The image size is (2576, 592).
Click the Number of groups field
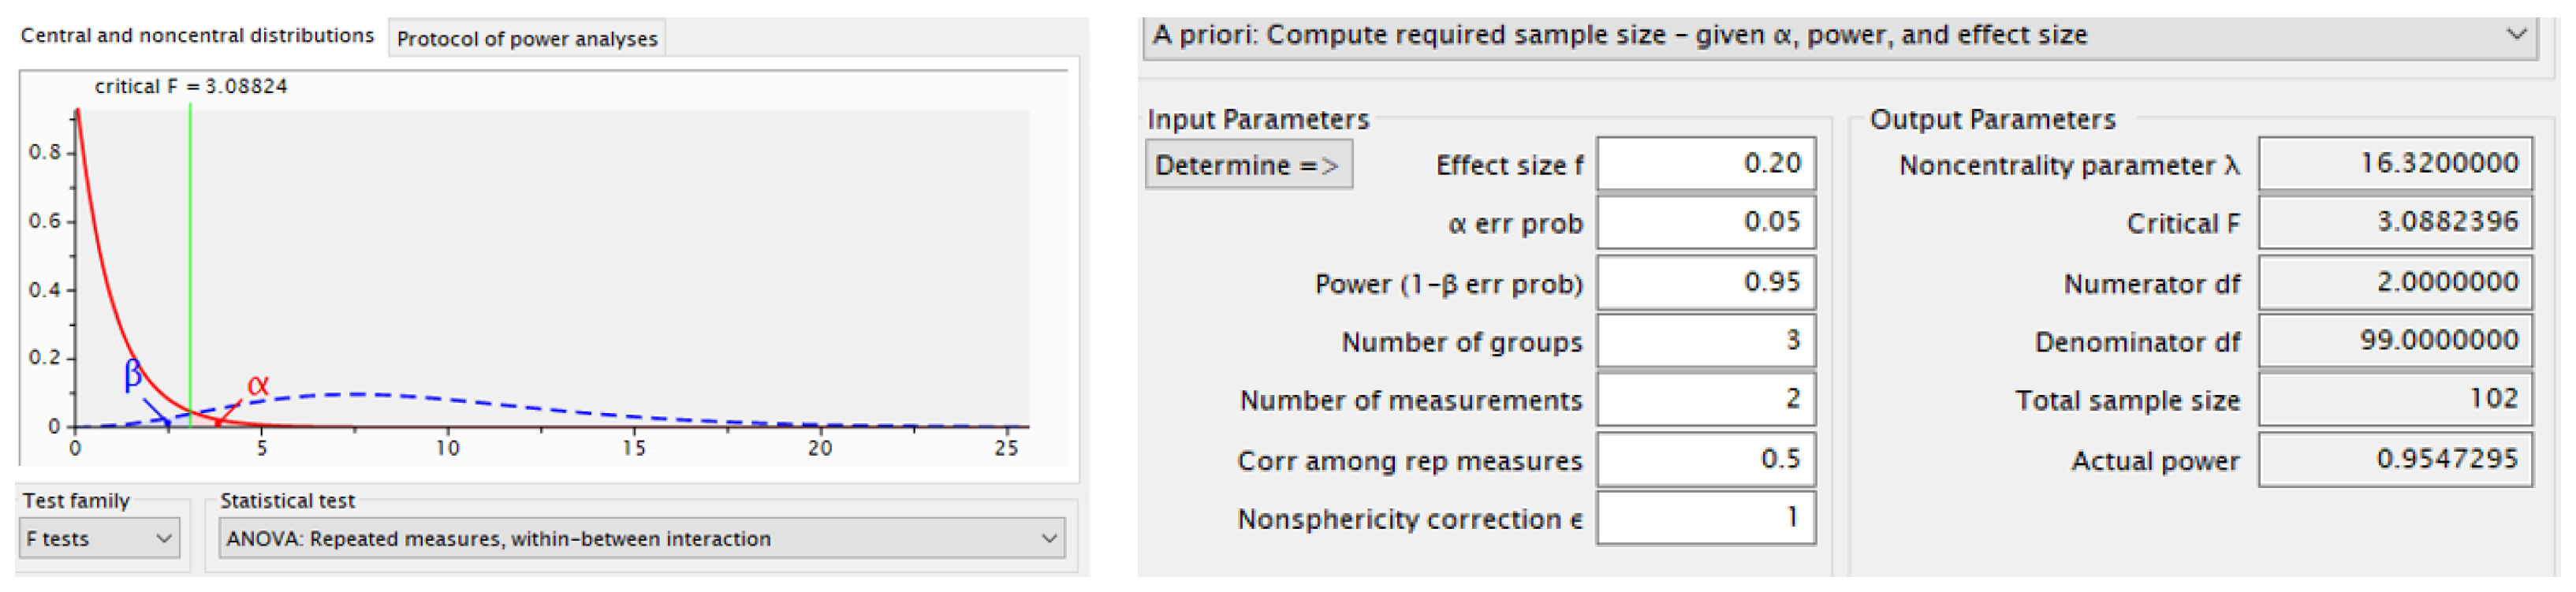point(1705,341)
